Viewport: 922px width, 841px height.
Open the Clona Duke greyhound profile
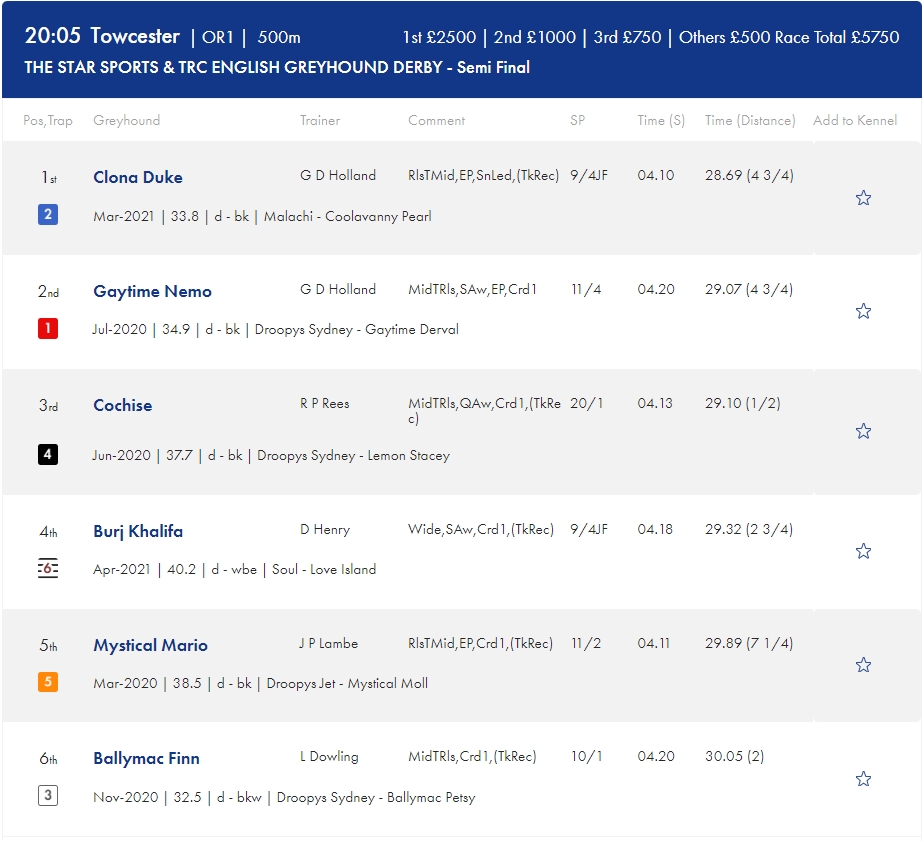[138, 177]
